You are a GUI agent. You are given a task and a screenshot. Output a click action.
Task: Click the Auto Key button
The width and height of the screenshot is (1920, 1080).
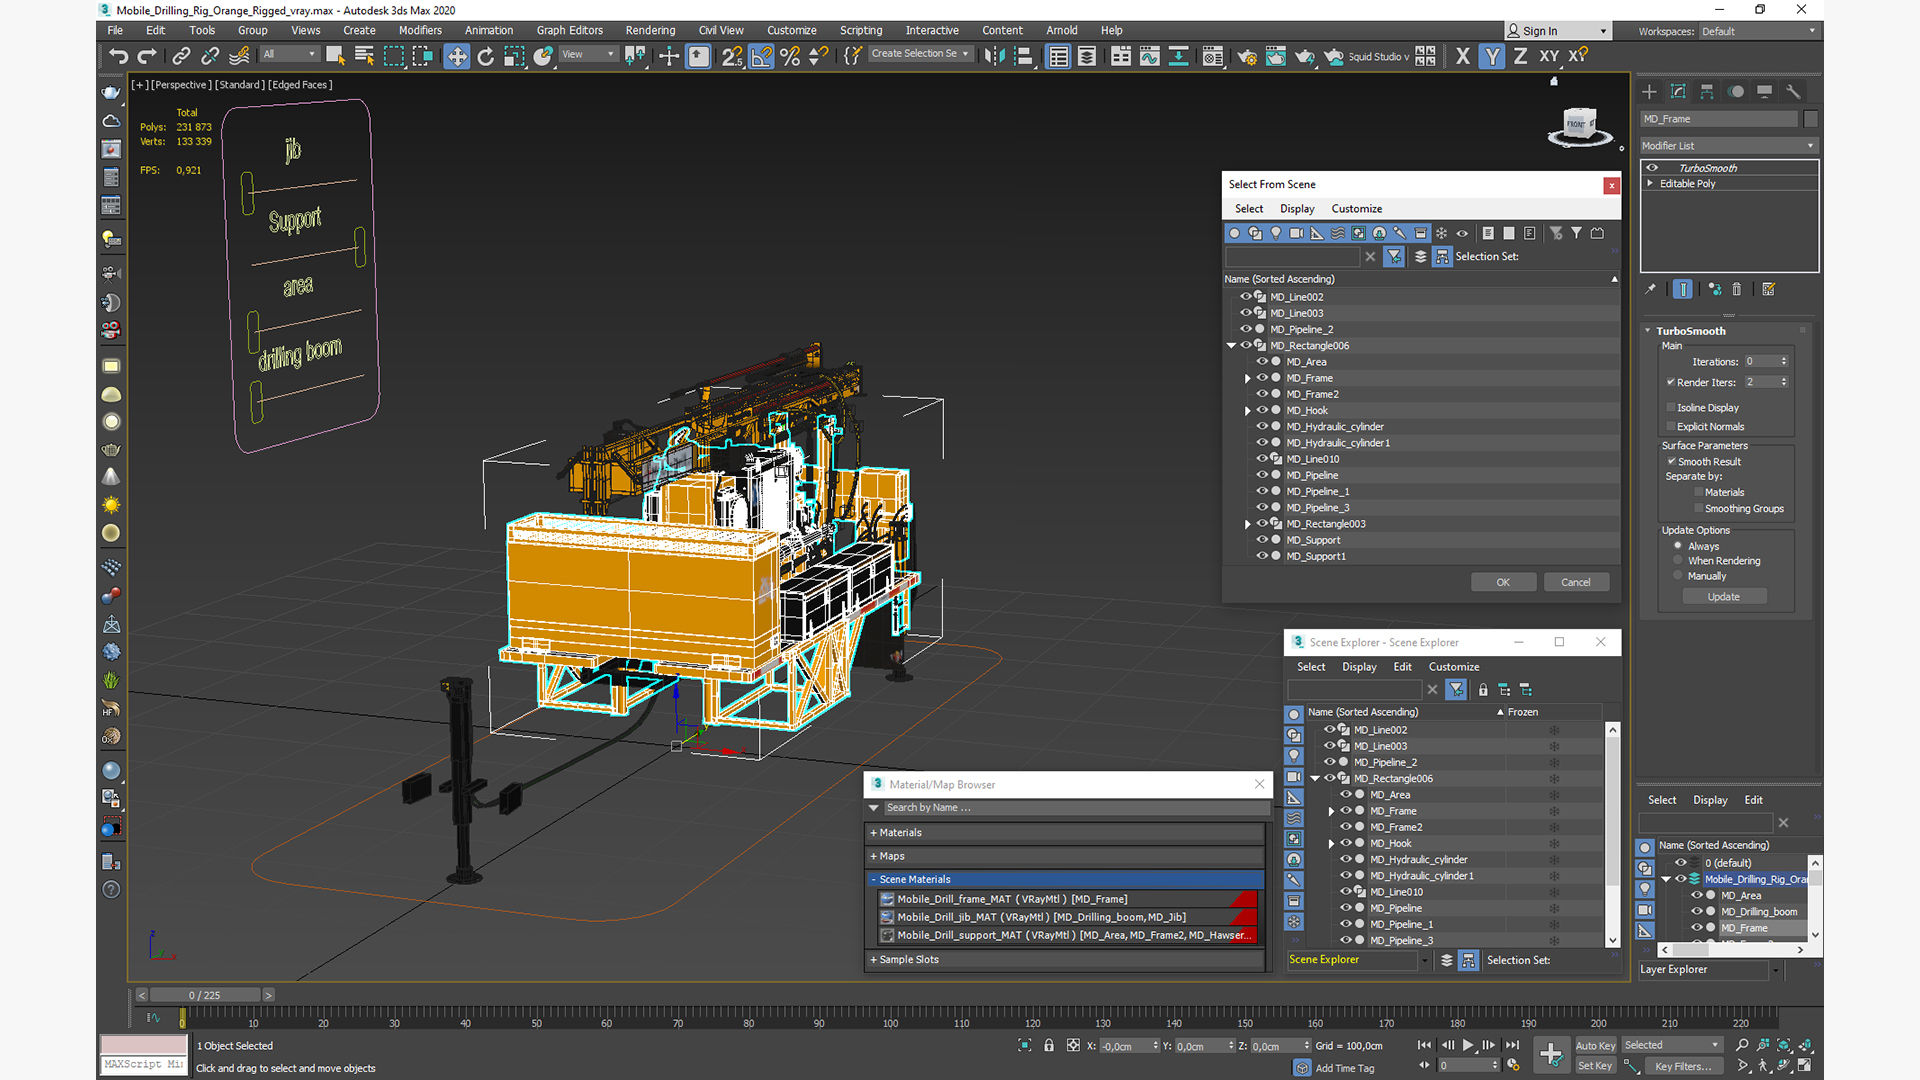tap(1595, 1045)
